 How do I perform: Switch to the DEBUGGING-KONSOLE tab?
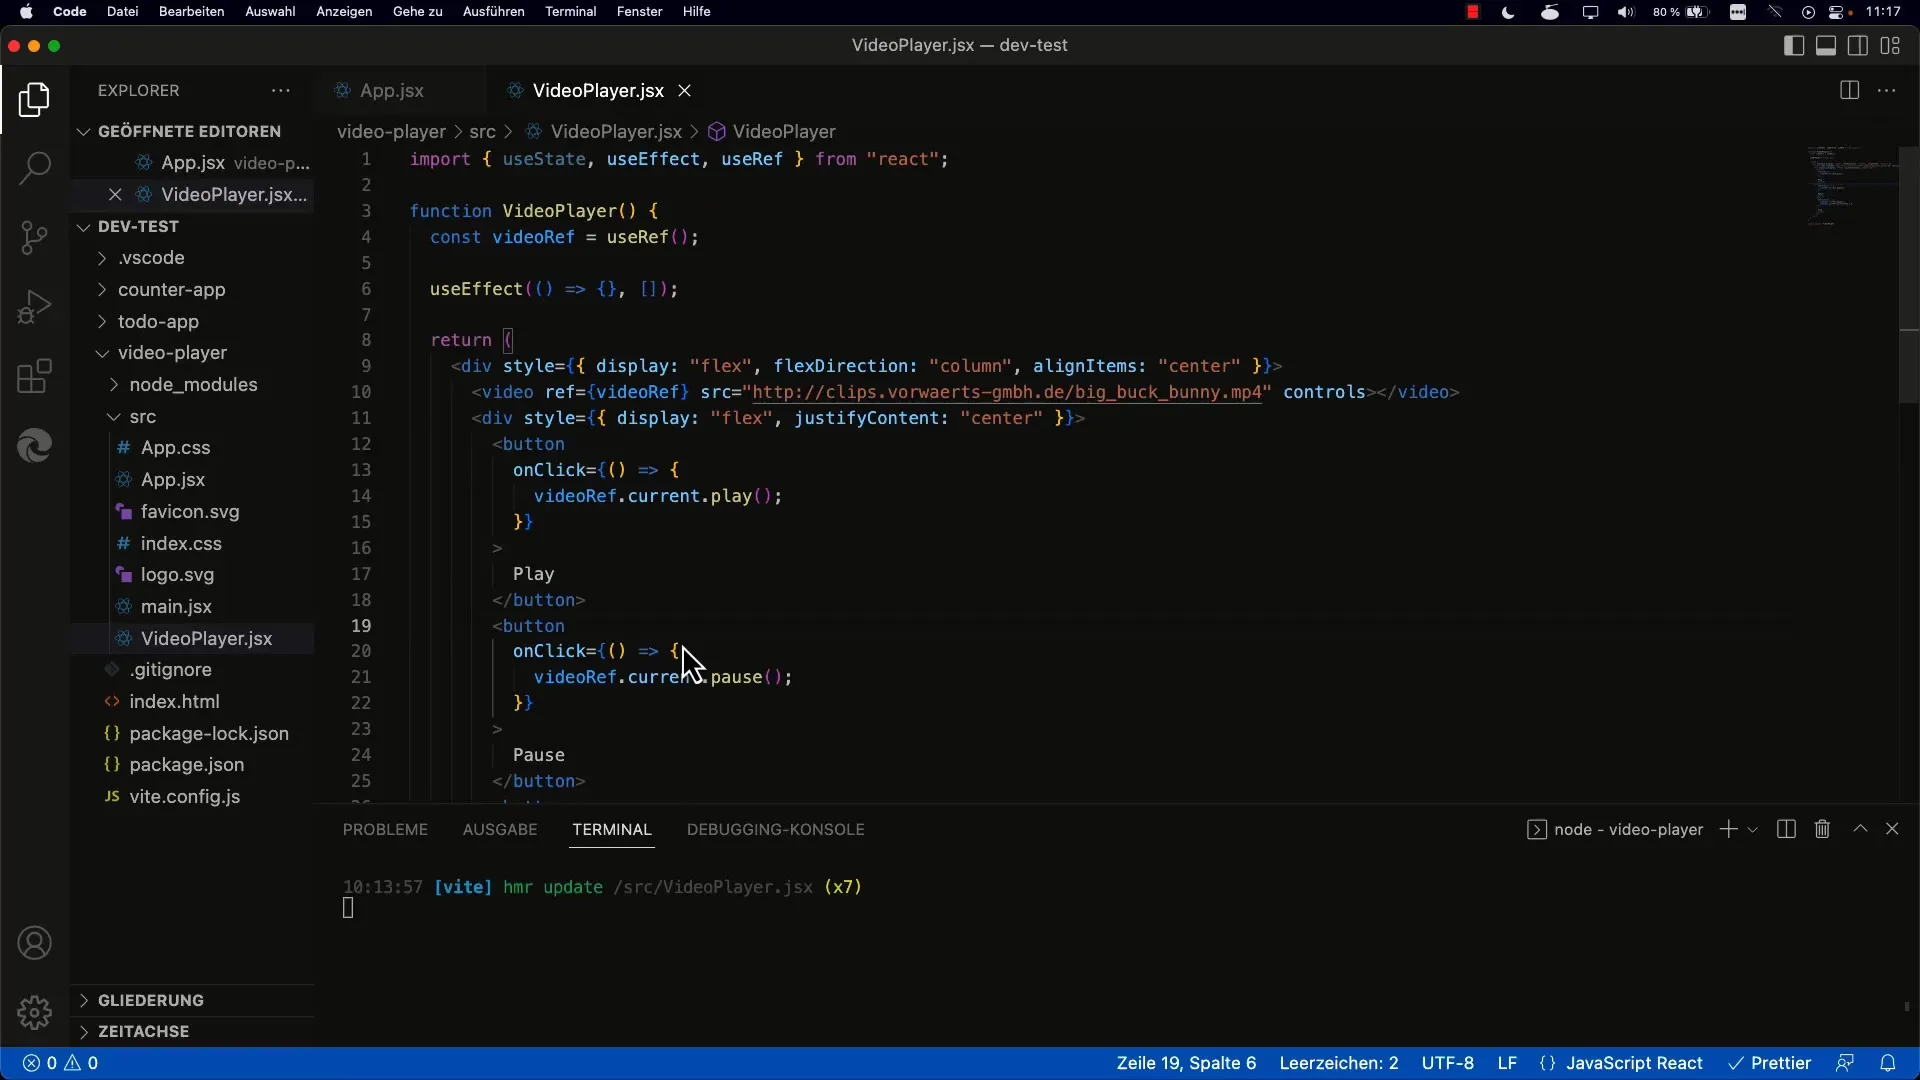point(776,830)
